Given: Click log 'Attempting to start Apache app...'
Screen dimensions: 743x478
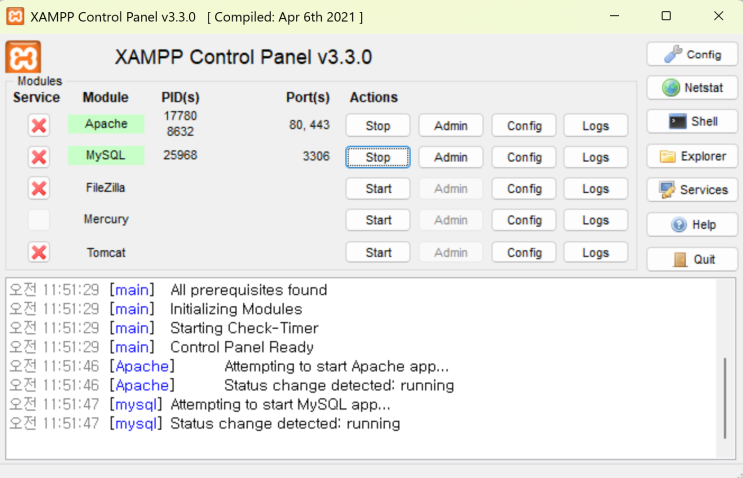Looking at the screenshot, I should pyautogui.click(x=336, y=366).
